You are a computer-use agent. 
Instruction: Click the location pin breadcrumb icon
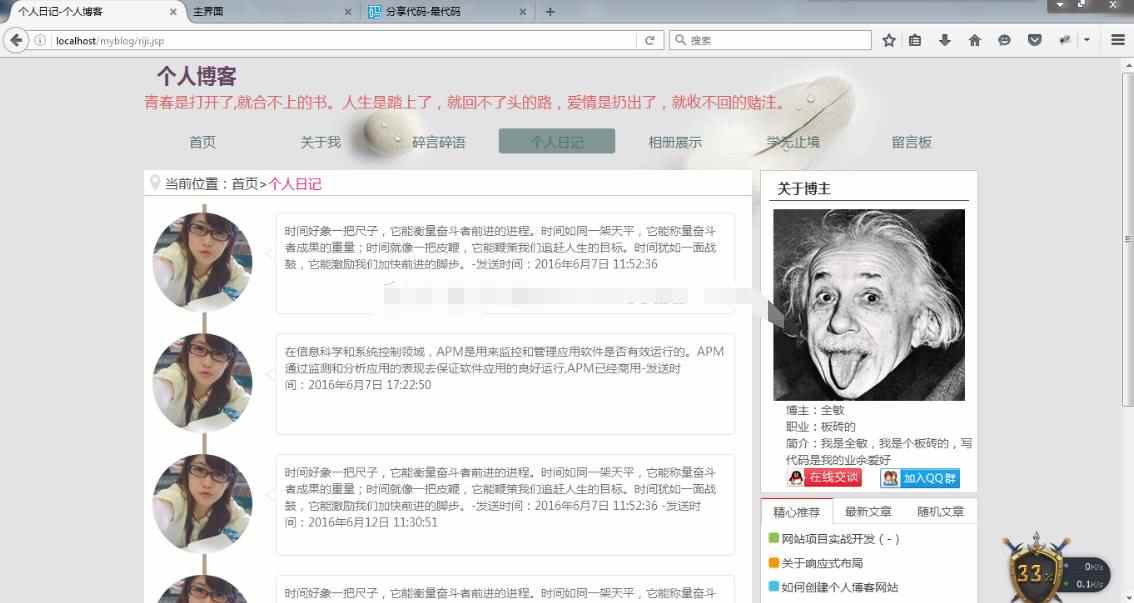154,182
